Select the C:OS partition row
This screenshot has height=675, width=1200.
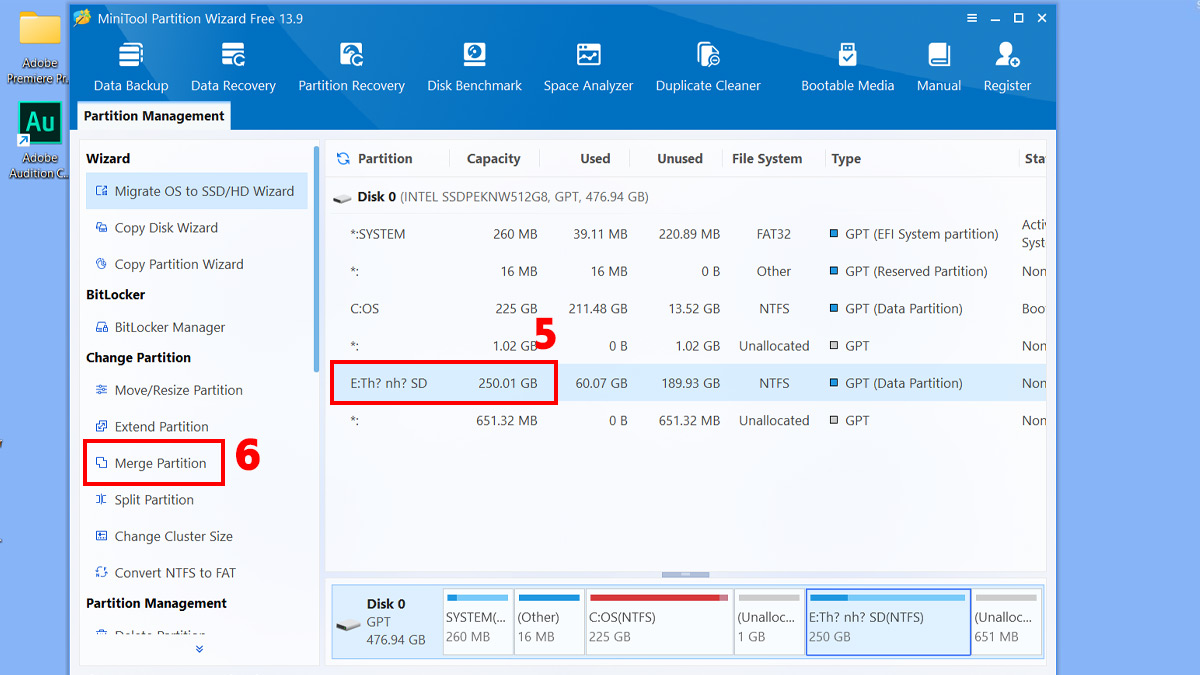(688, 309)
